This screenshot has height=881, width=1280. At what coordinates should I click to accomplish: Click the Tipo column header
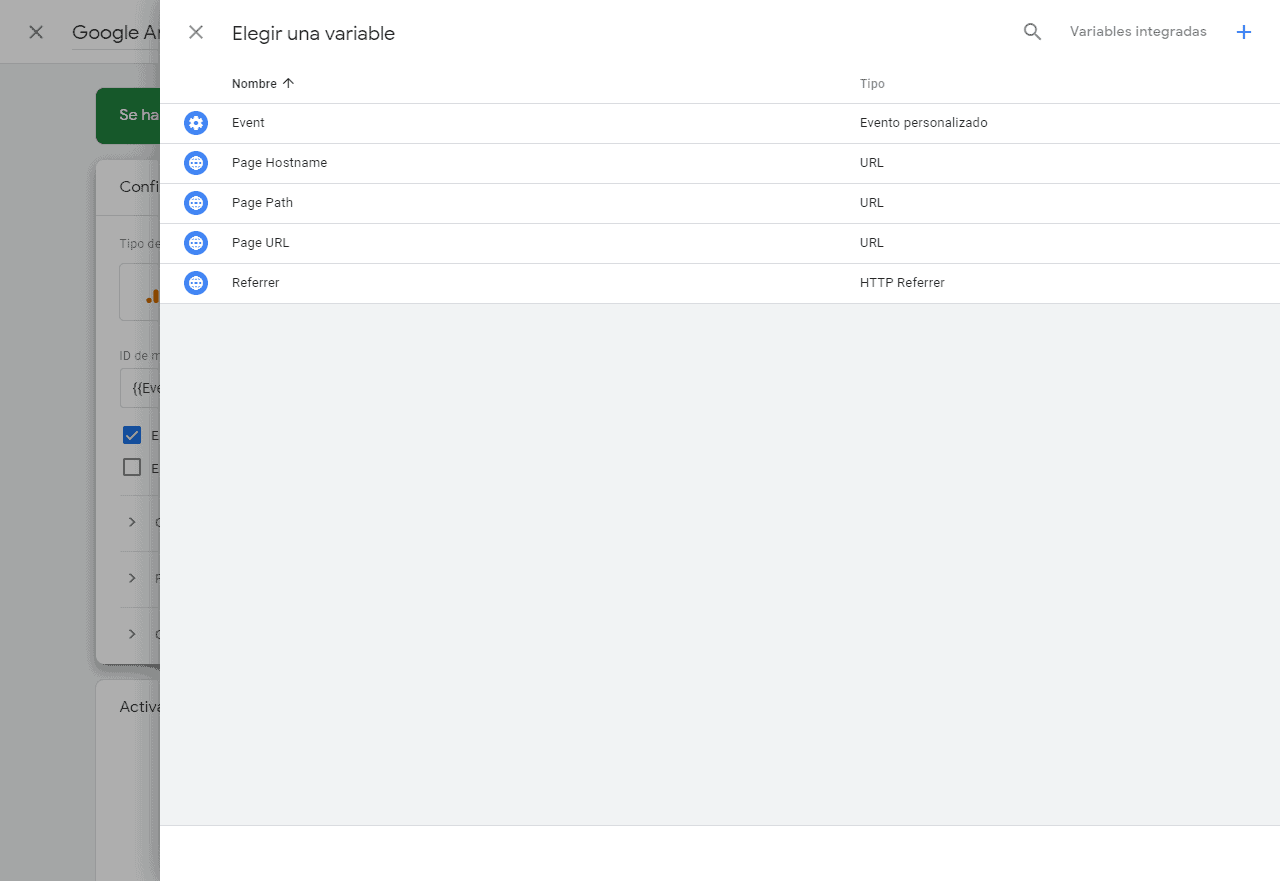click(872, 84)
